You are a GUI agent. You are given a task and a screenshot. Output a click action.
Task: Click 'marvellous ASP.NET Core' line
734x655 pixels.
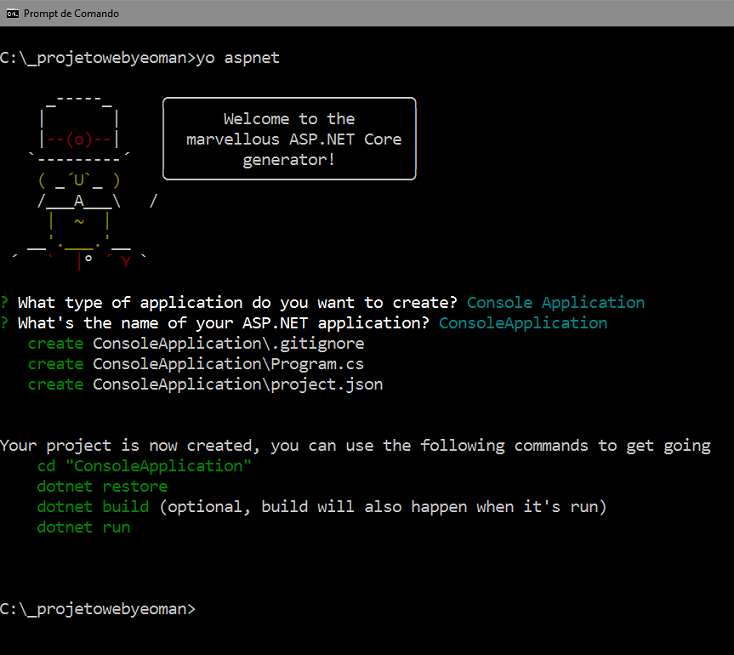coord(294,139)
